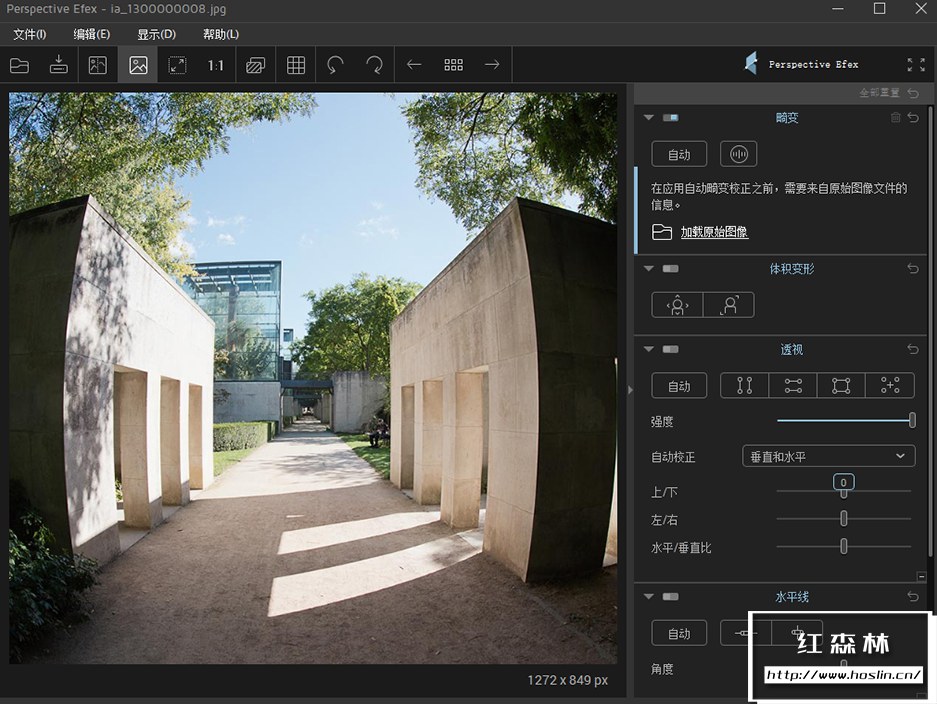Toggle the grid overlay icon
This screenshot has height=704, width=937.
(x=296, y=65)
